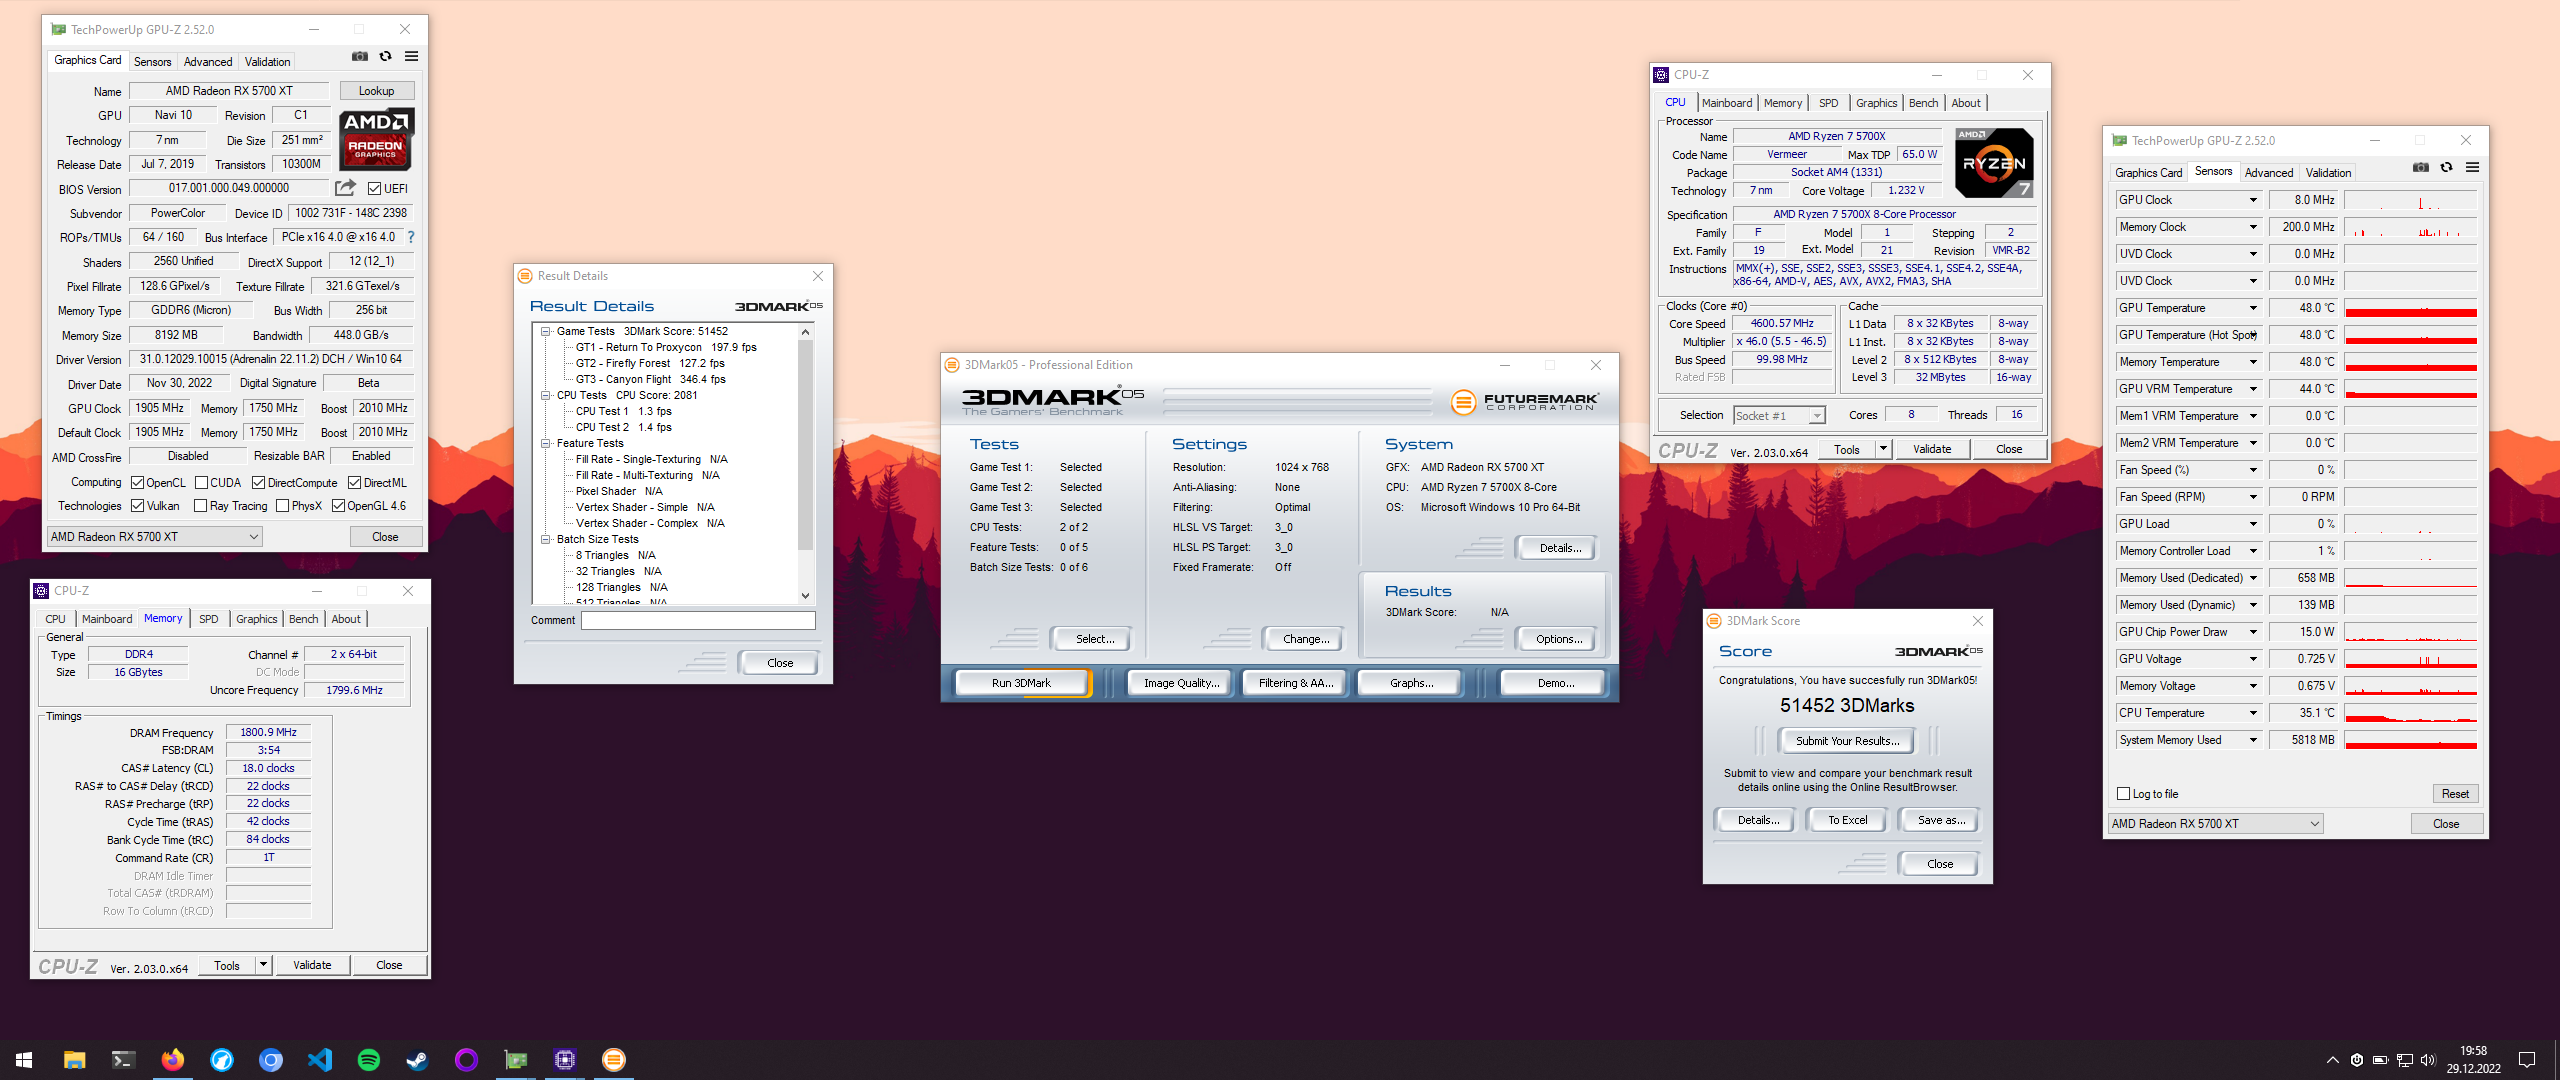This screenshot has height=1080, width=2560.
Task: Open Advanced tab in GPU-Z Graphics Card window
Action: tap(208, 62)
